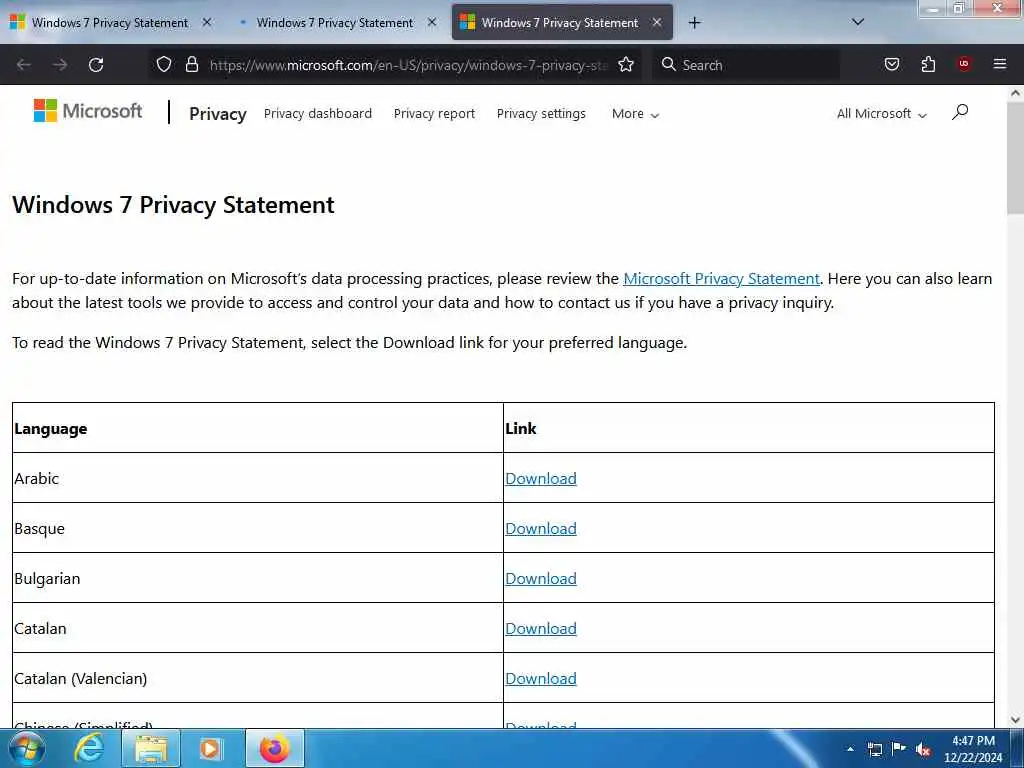Open Privacy dashboard nav item
1024x768 pixels.
pos(317,114)
